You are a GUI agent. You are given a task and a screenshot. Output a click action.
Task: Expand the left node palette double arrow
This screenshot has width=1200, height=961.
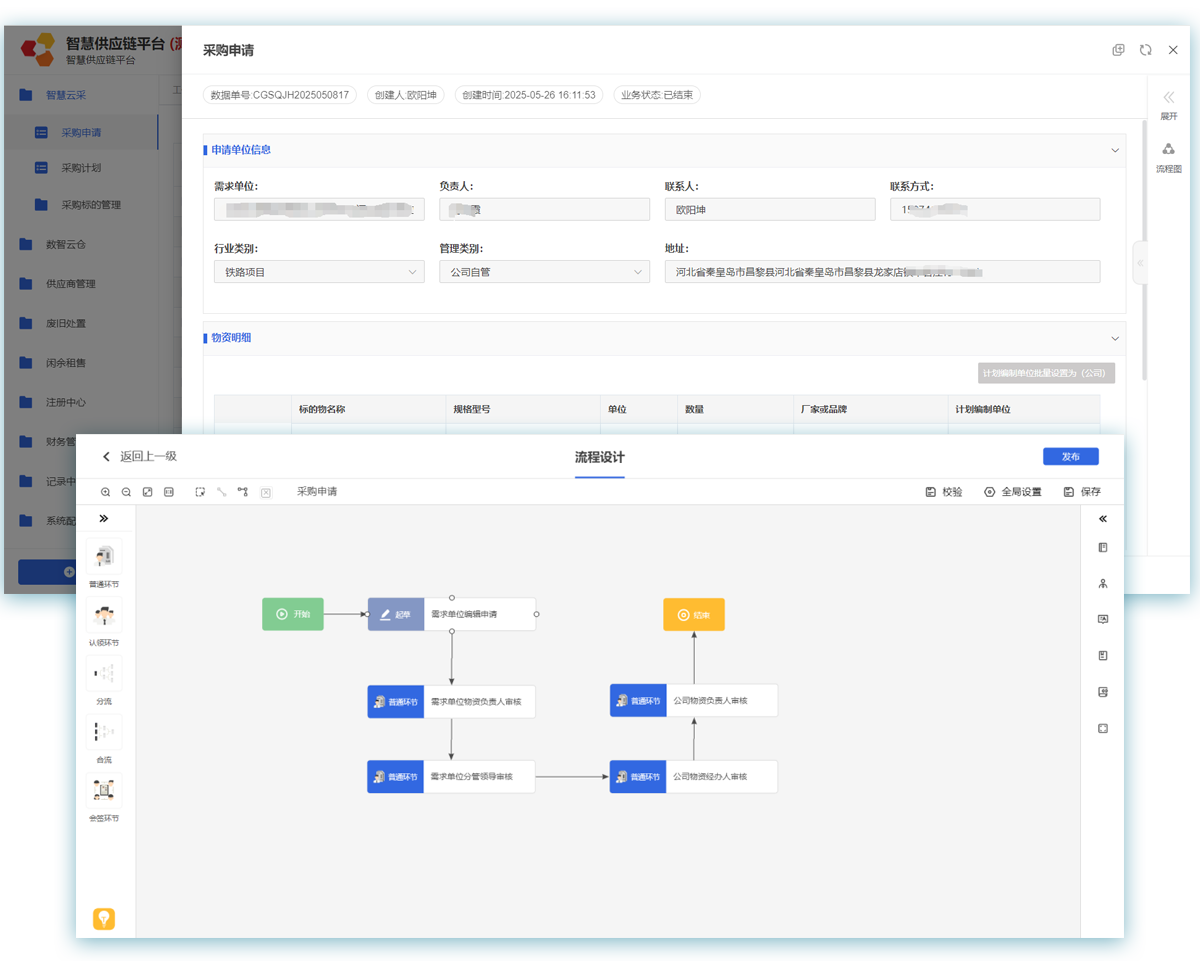[104, 519]
